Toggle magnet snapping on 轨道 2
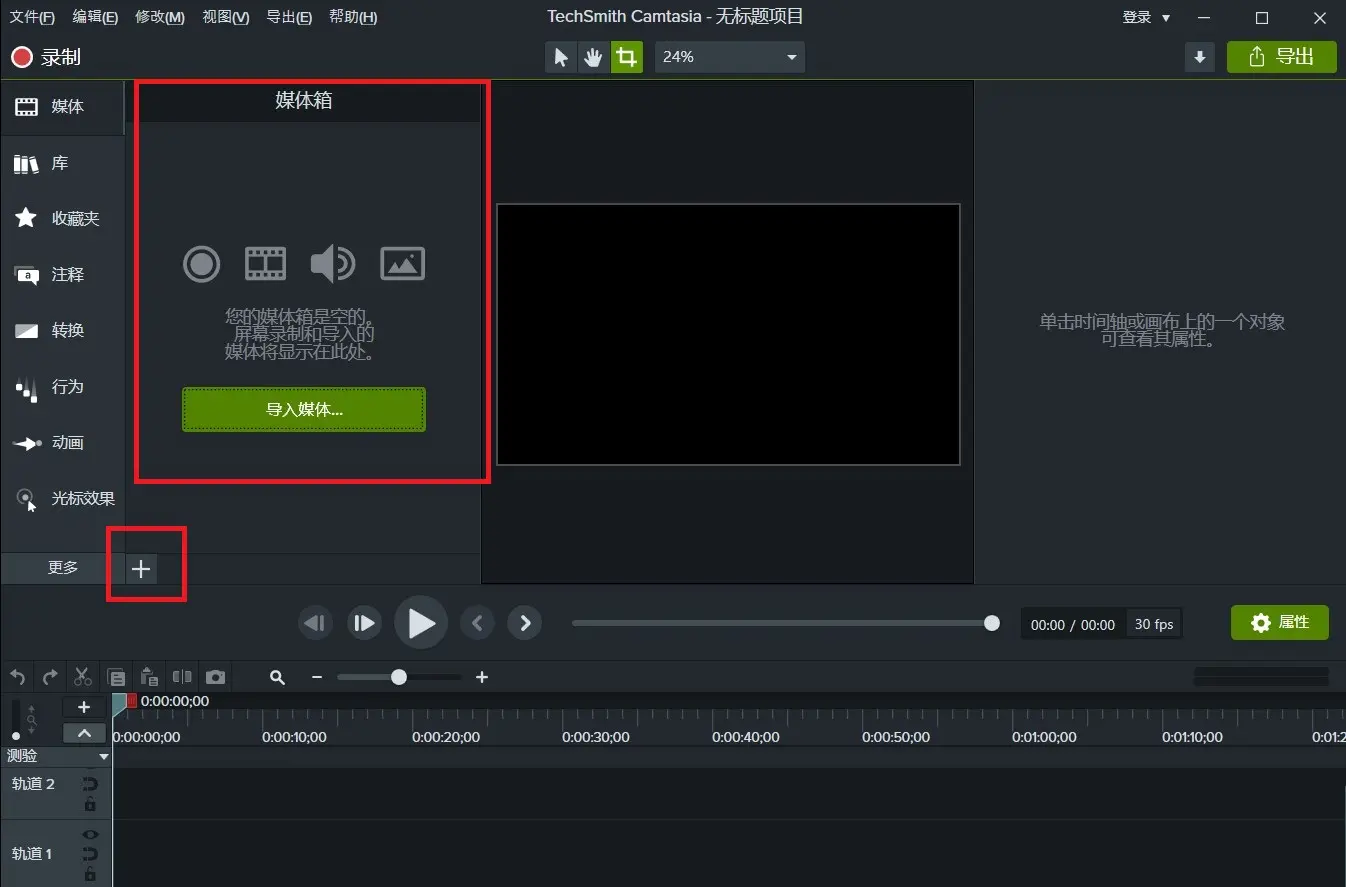Viewport: 1346px width, 887px height. point(90,785)
